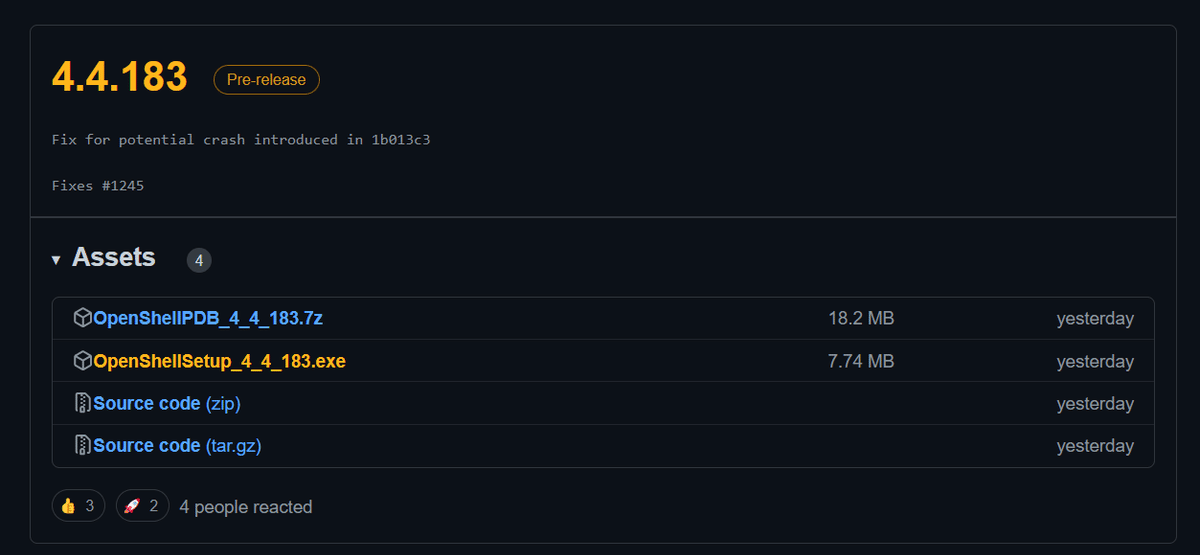Download OpenShellPDB_4_4_183.7z
1200x555 pixels.
point(208,318)
